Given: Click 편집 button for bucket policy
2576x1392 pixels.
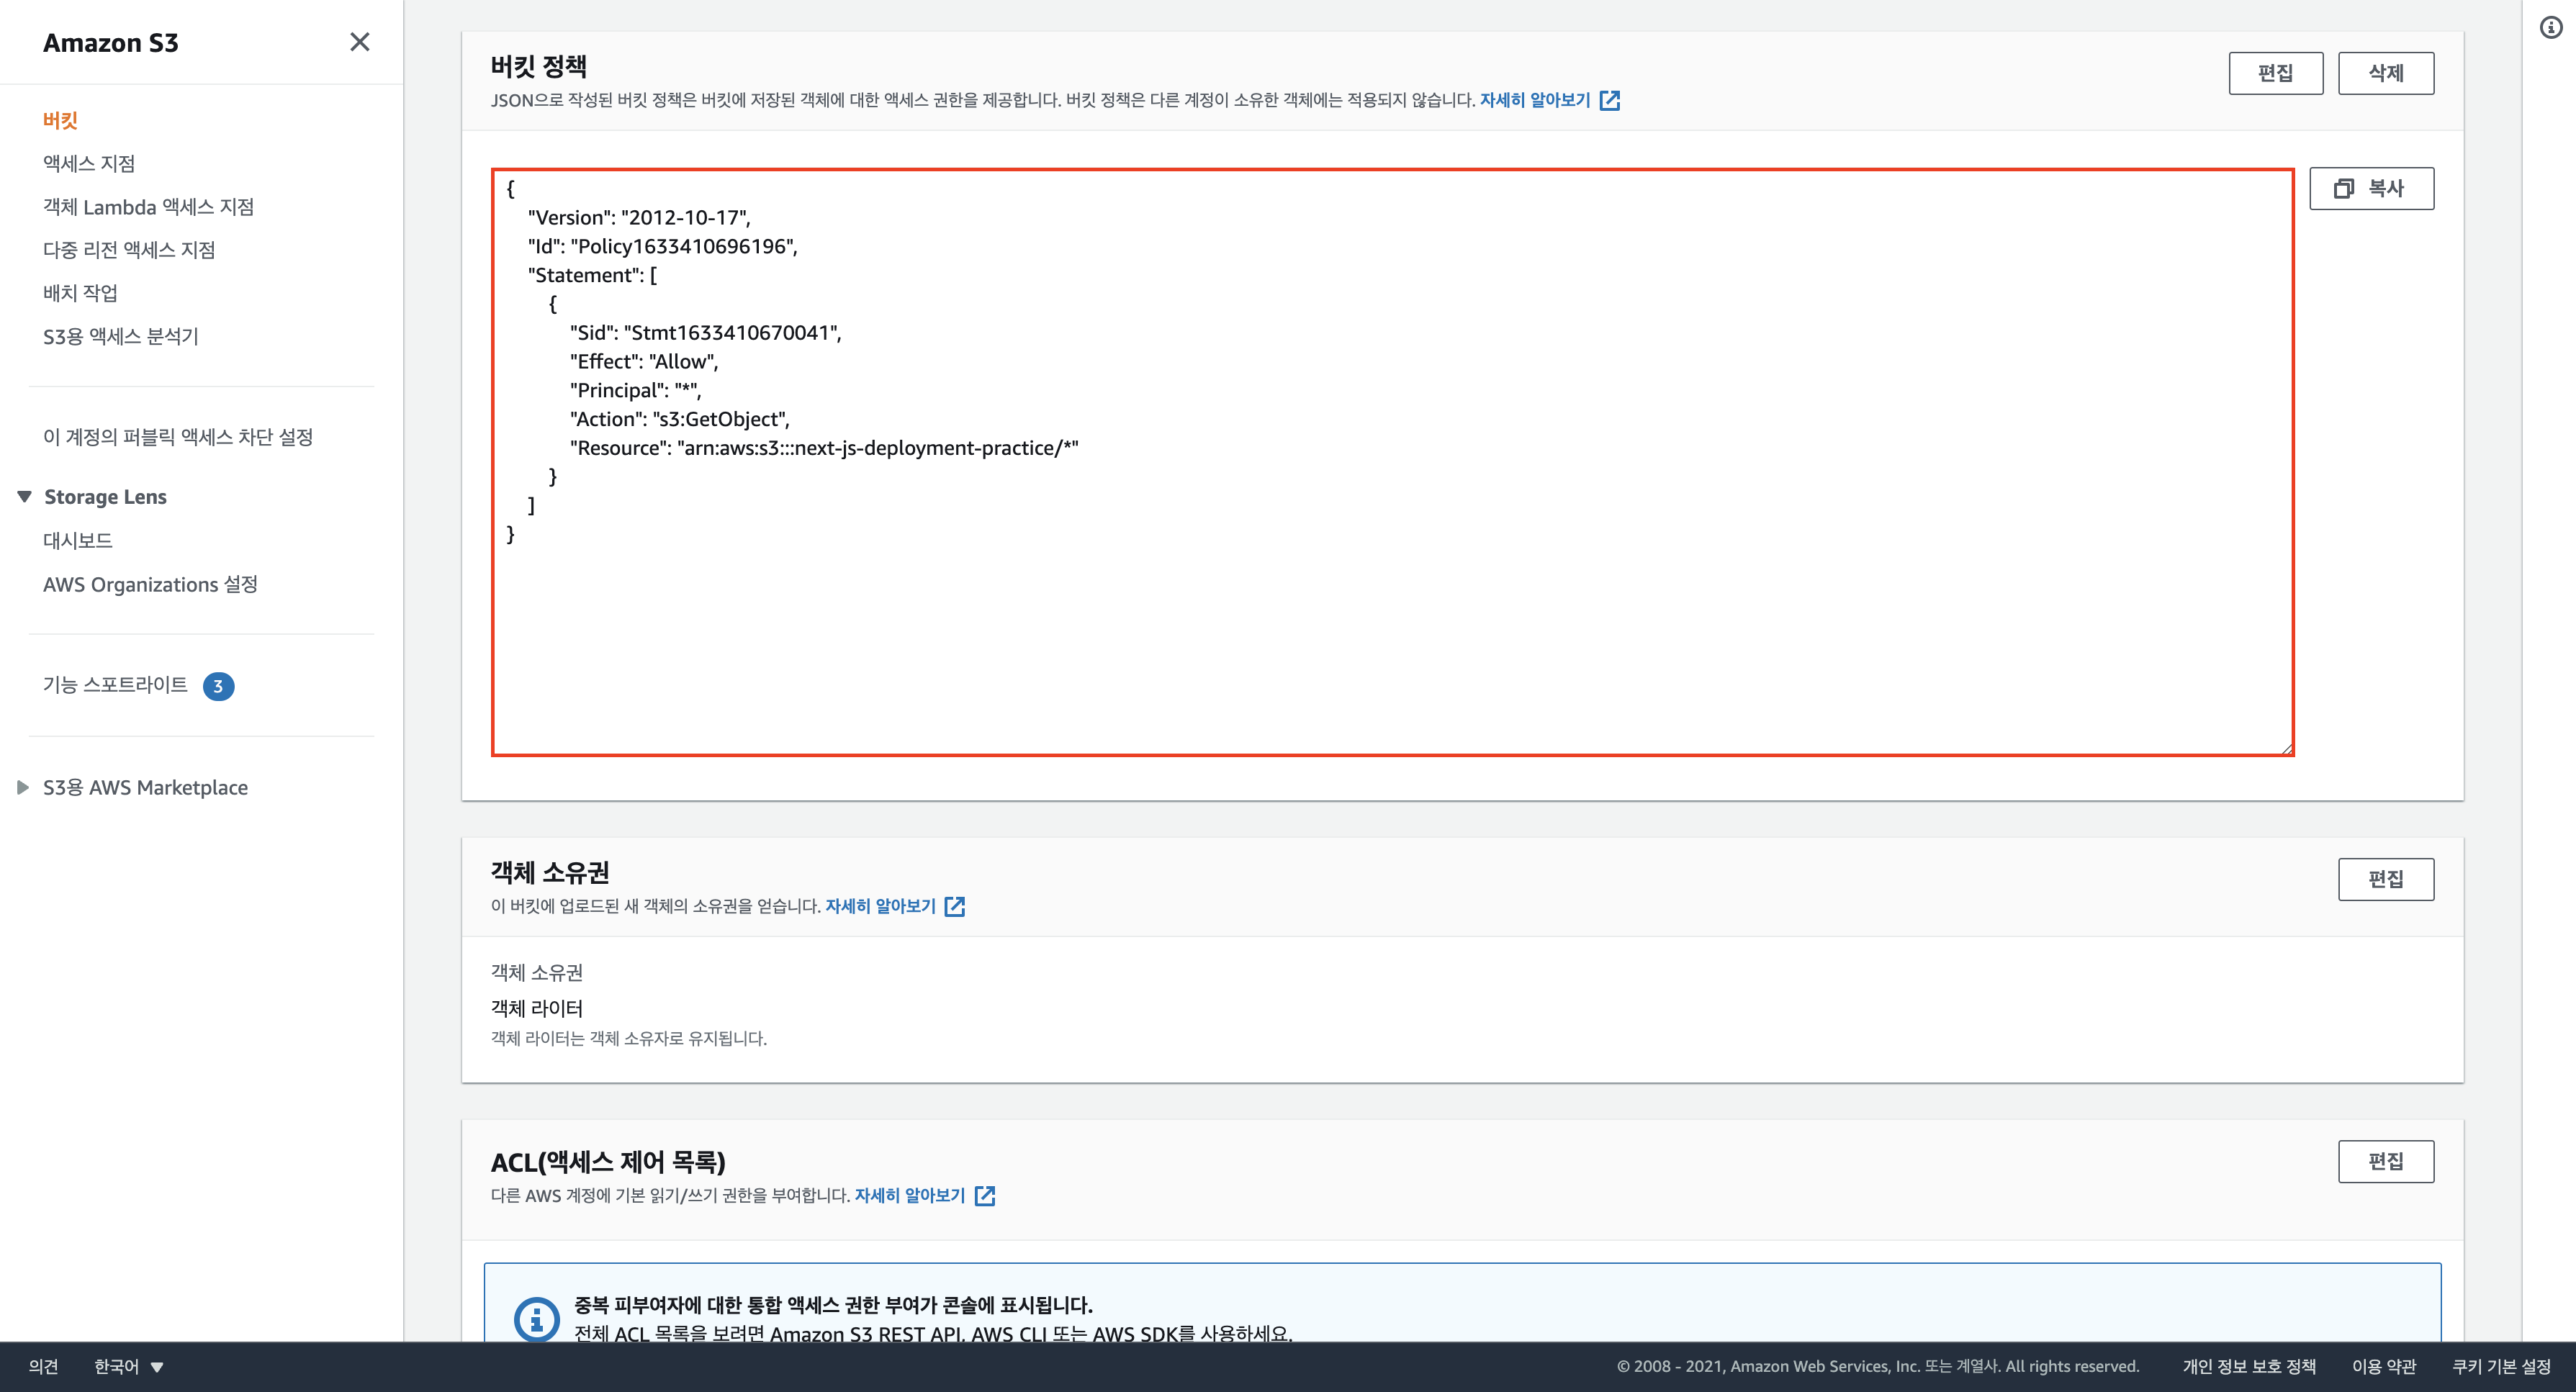Looking at the screenshot, I should 2275,74.
